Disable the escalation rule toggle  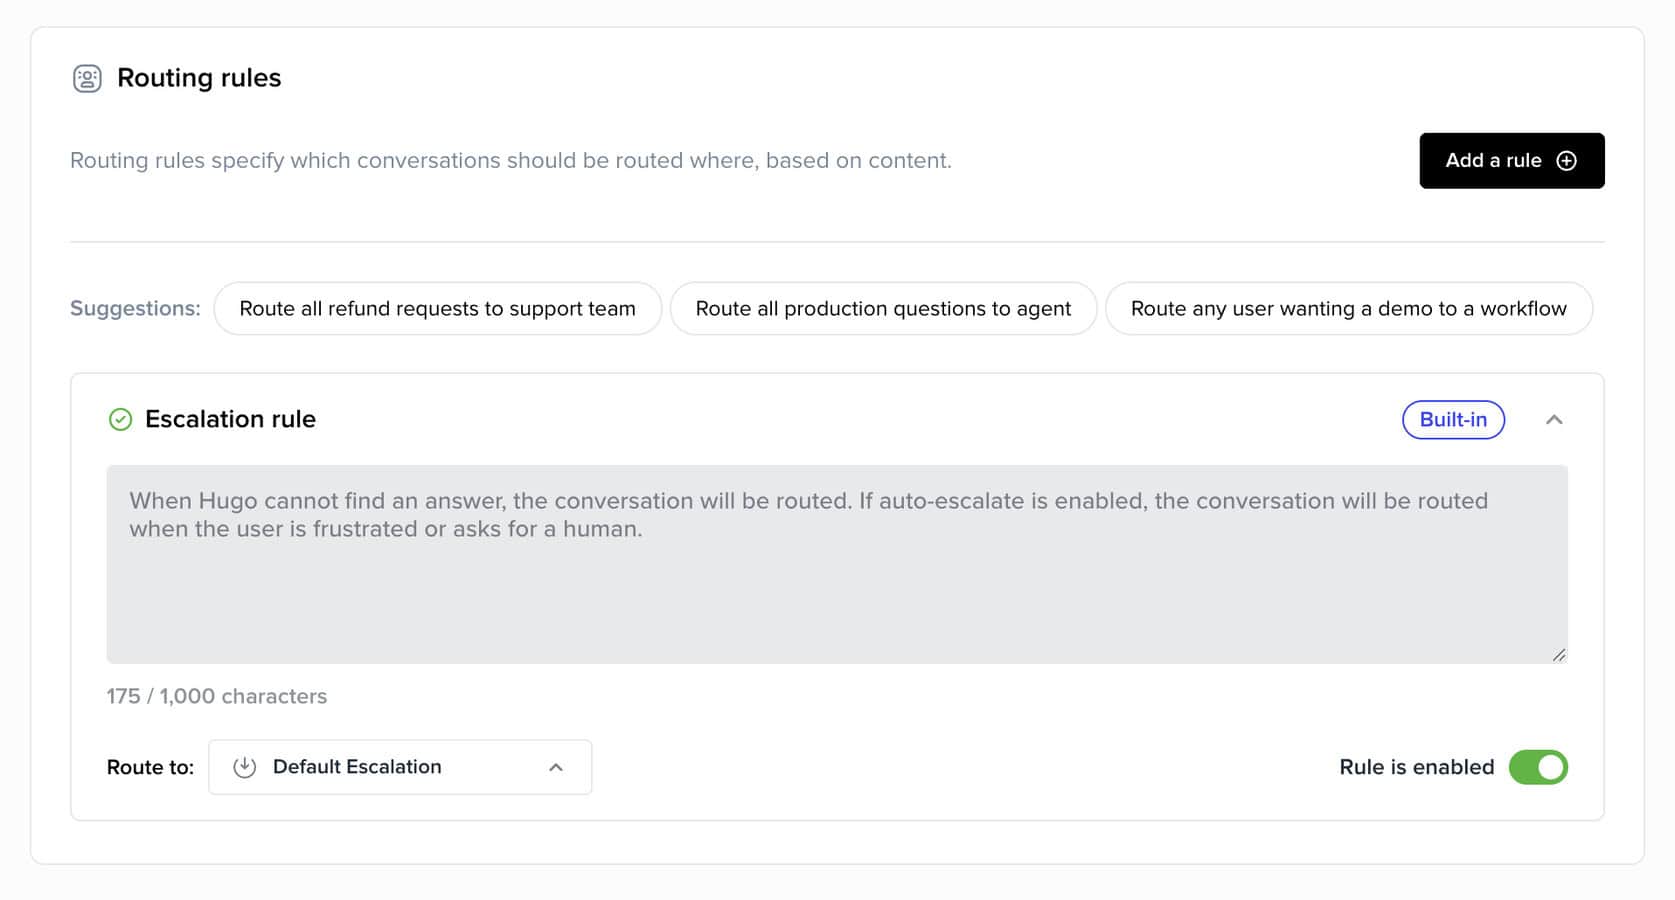pyautogui.click(x=1537, y=767)
